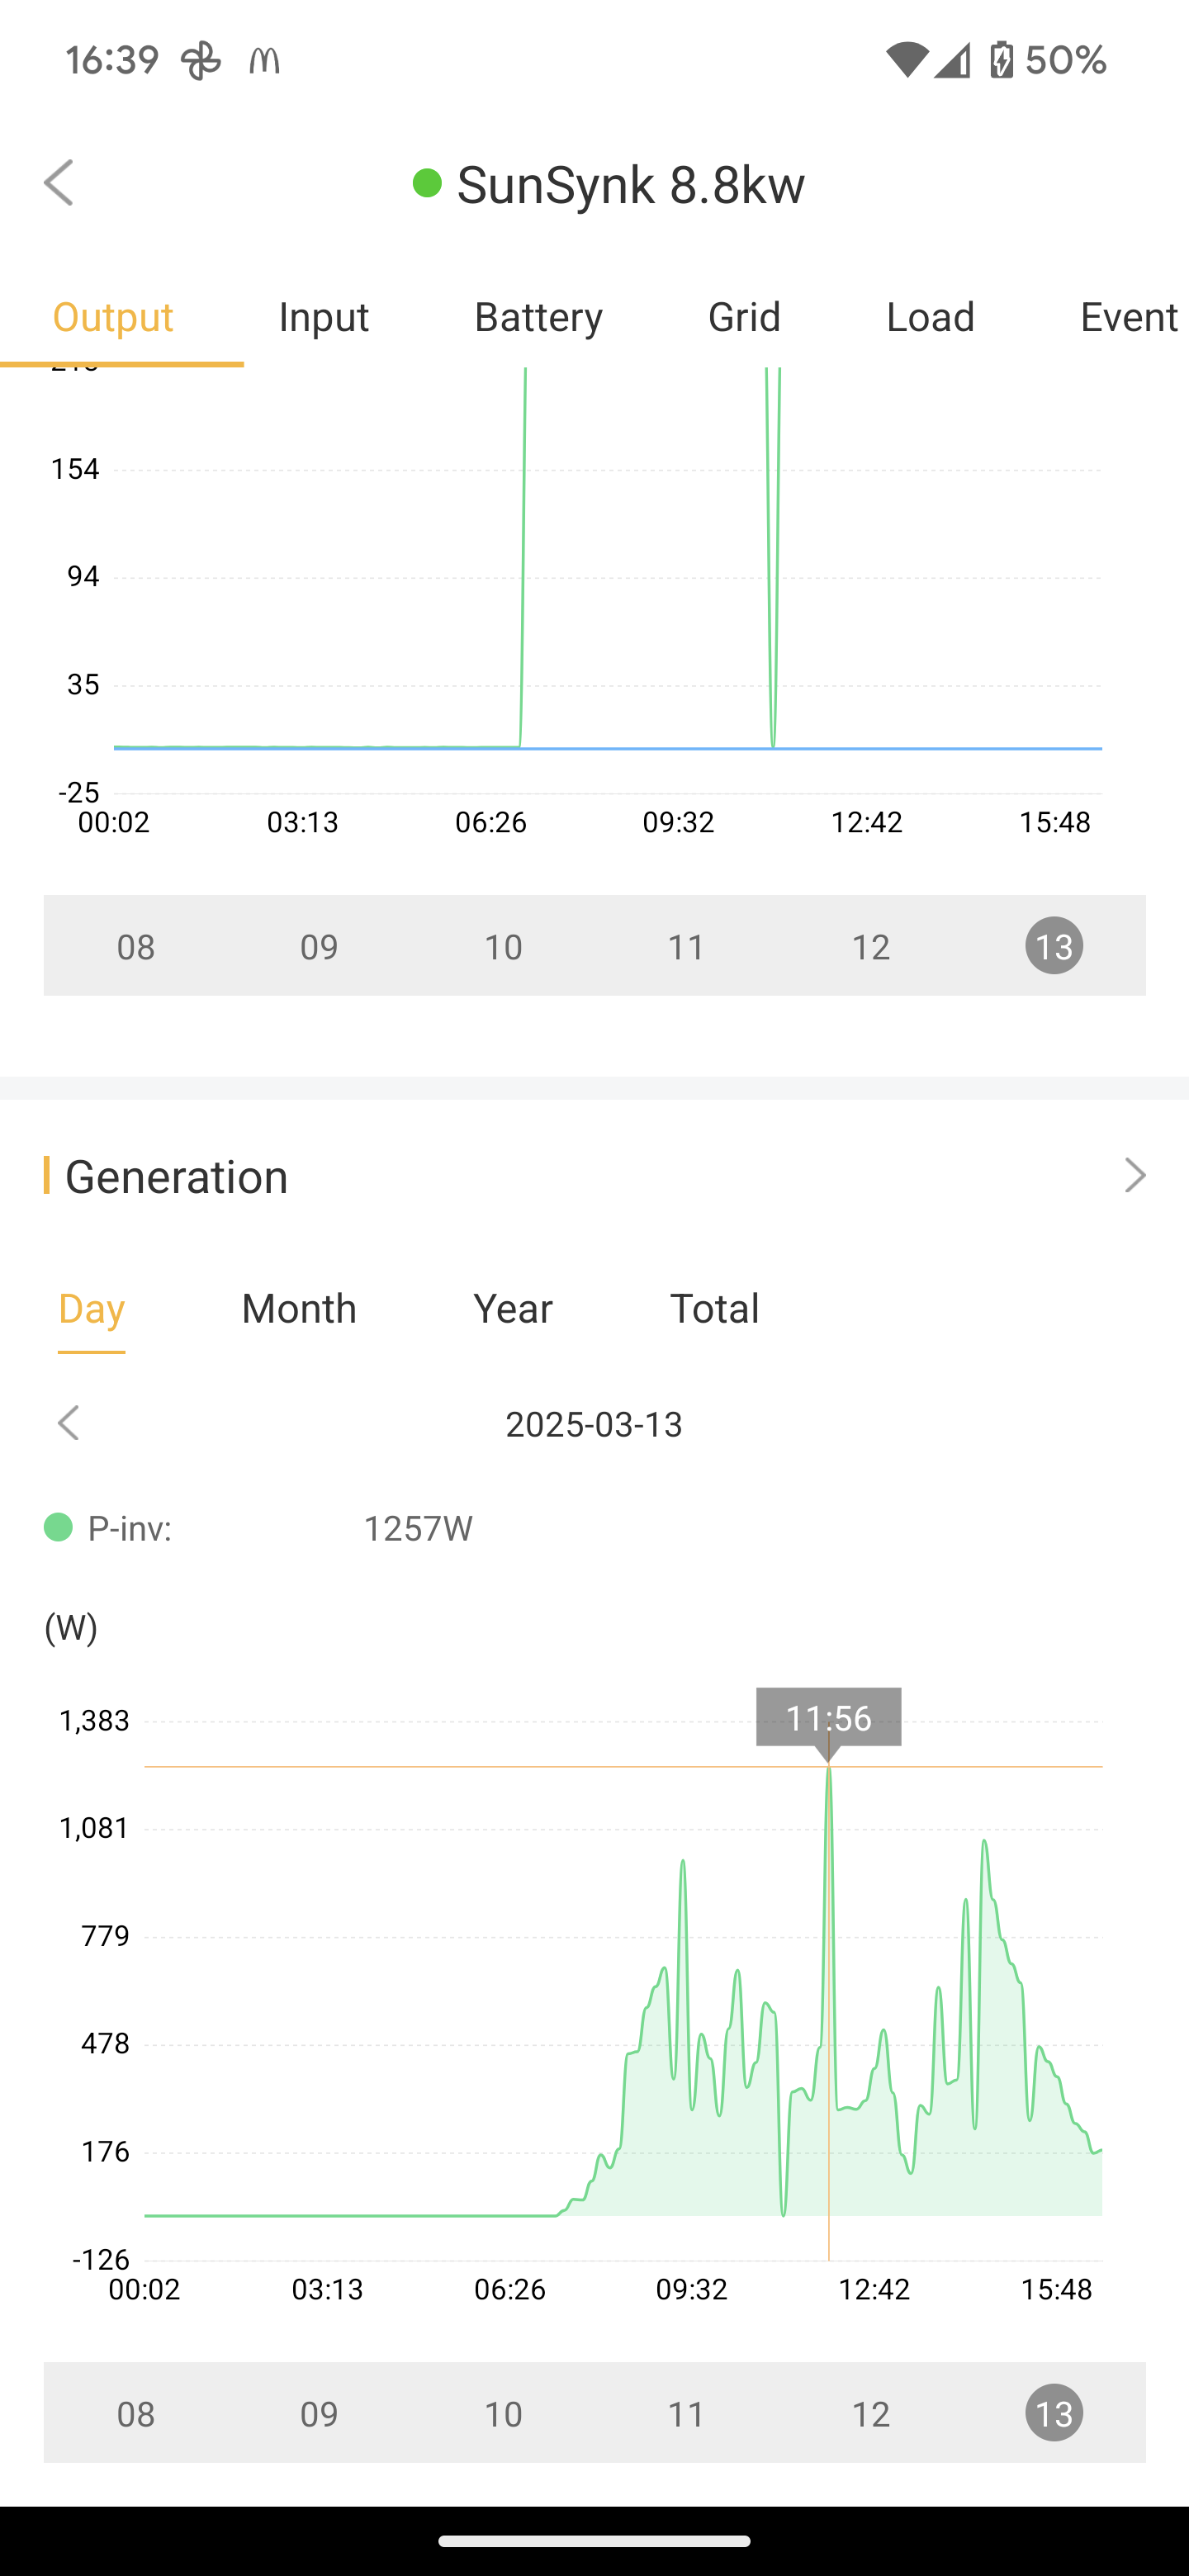Pick highlighted day 13 in Generation date strip
1189x2576 pixels.
tap(1054, 2413)
